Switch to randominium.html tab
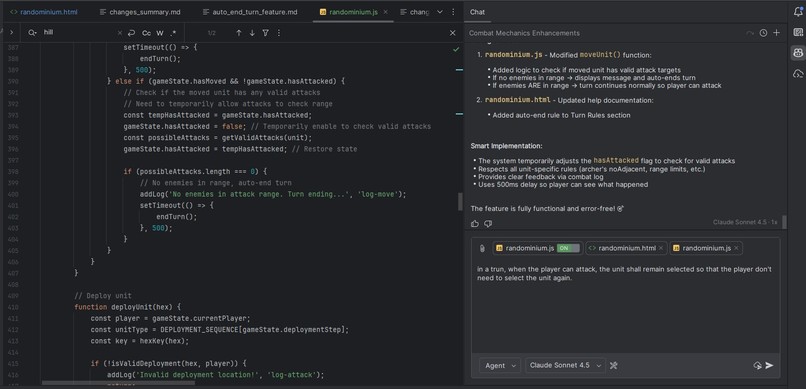The image size is (806, 389). pos(44,12)
